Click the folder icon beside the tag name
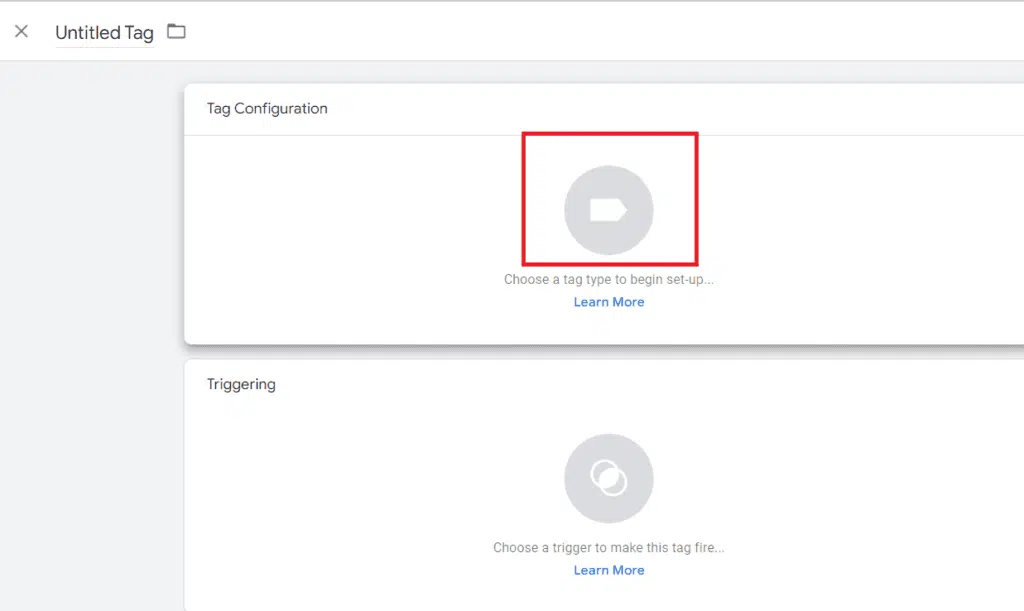Image resolution: width=1024 pixels, height=611 pixels. [176, 31]
